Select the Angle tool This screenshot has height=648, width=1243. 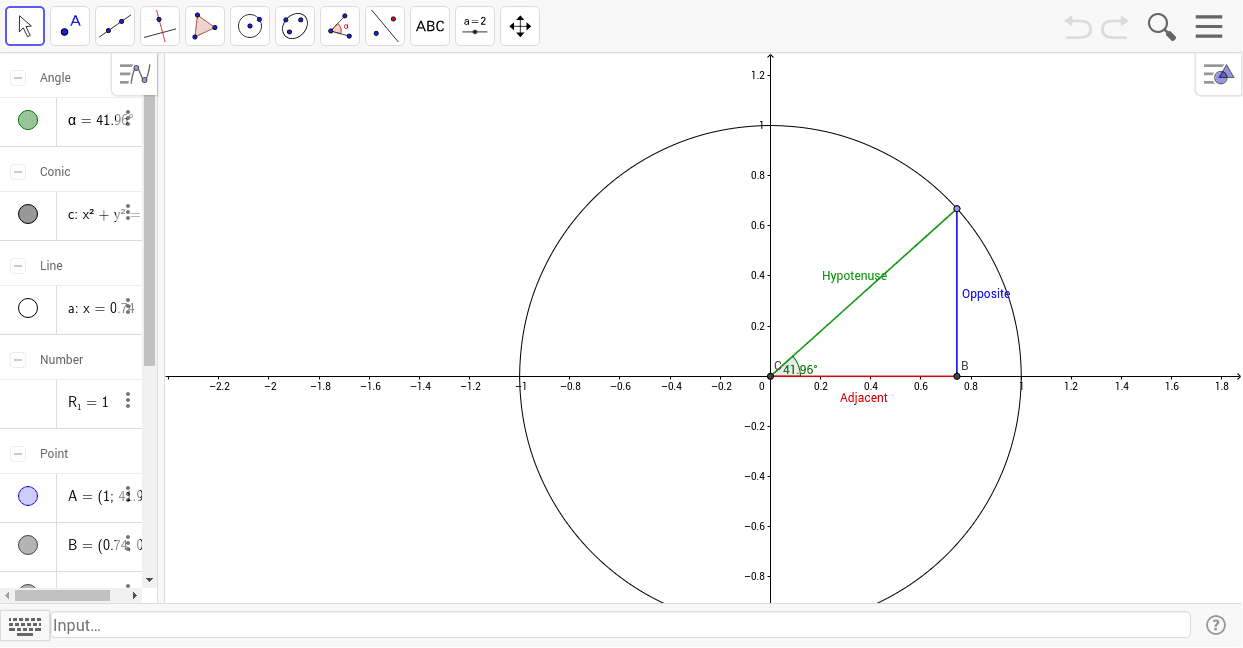339,25
